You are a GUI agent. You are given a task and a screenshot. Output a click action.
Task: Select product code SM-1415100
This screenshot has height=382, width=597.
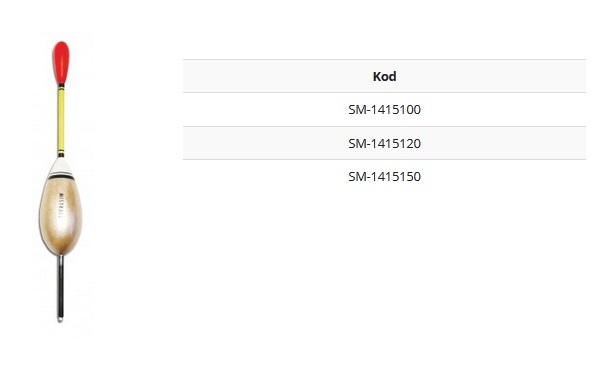(x=384, y=110)
